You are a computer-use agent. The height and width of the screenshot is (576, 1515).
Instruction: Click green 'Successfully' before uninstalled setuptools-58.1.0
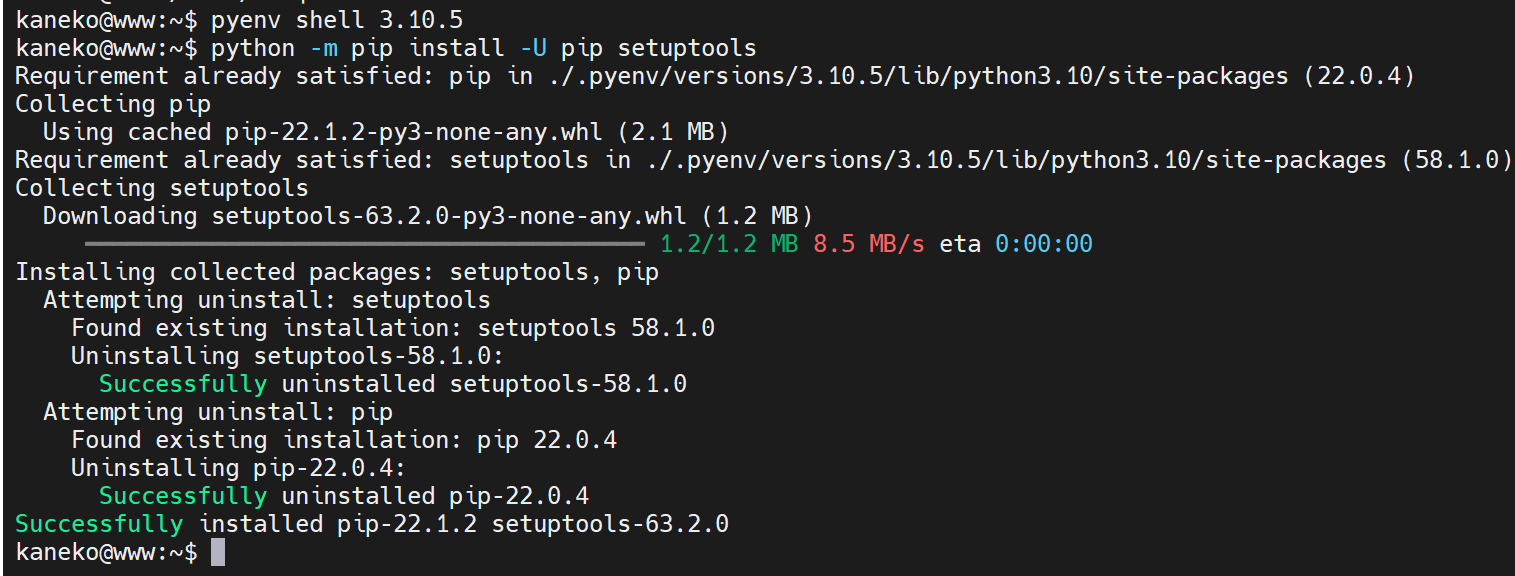183,384
